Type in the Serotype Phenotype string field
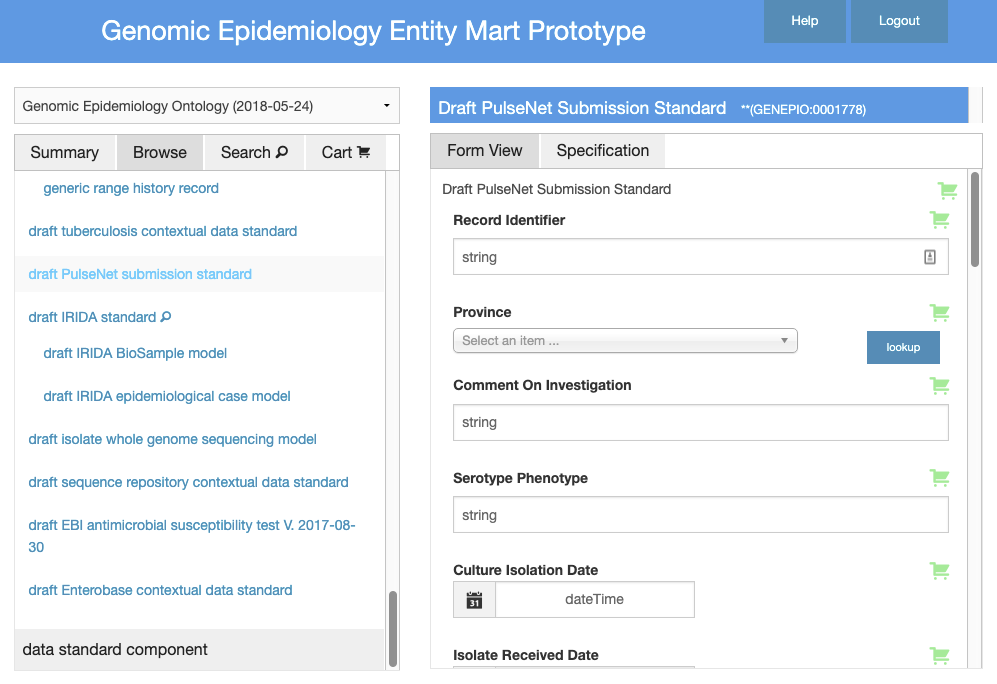Viewport: 997px width, 684px height. tap(700, 515)
